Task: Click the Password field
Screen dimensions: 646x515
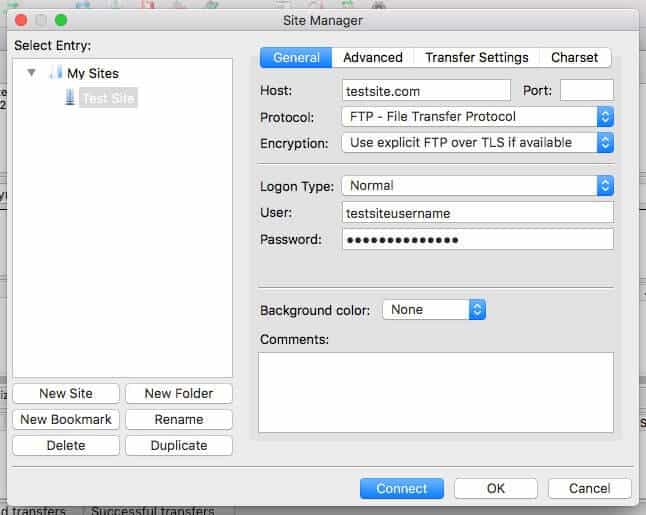Action: pyautogui.click(x=477, y=239)
